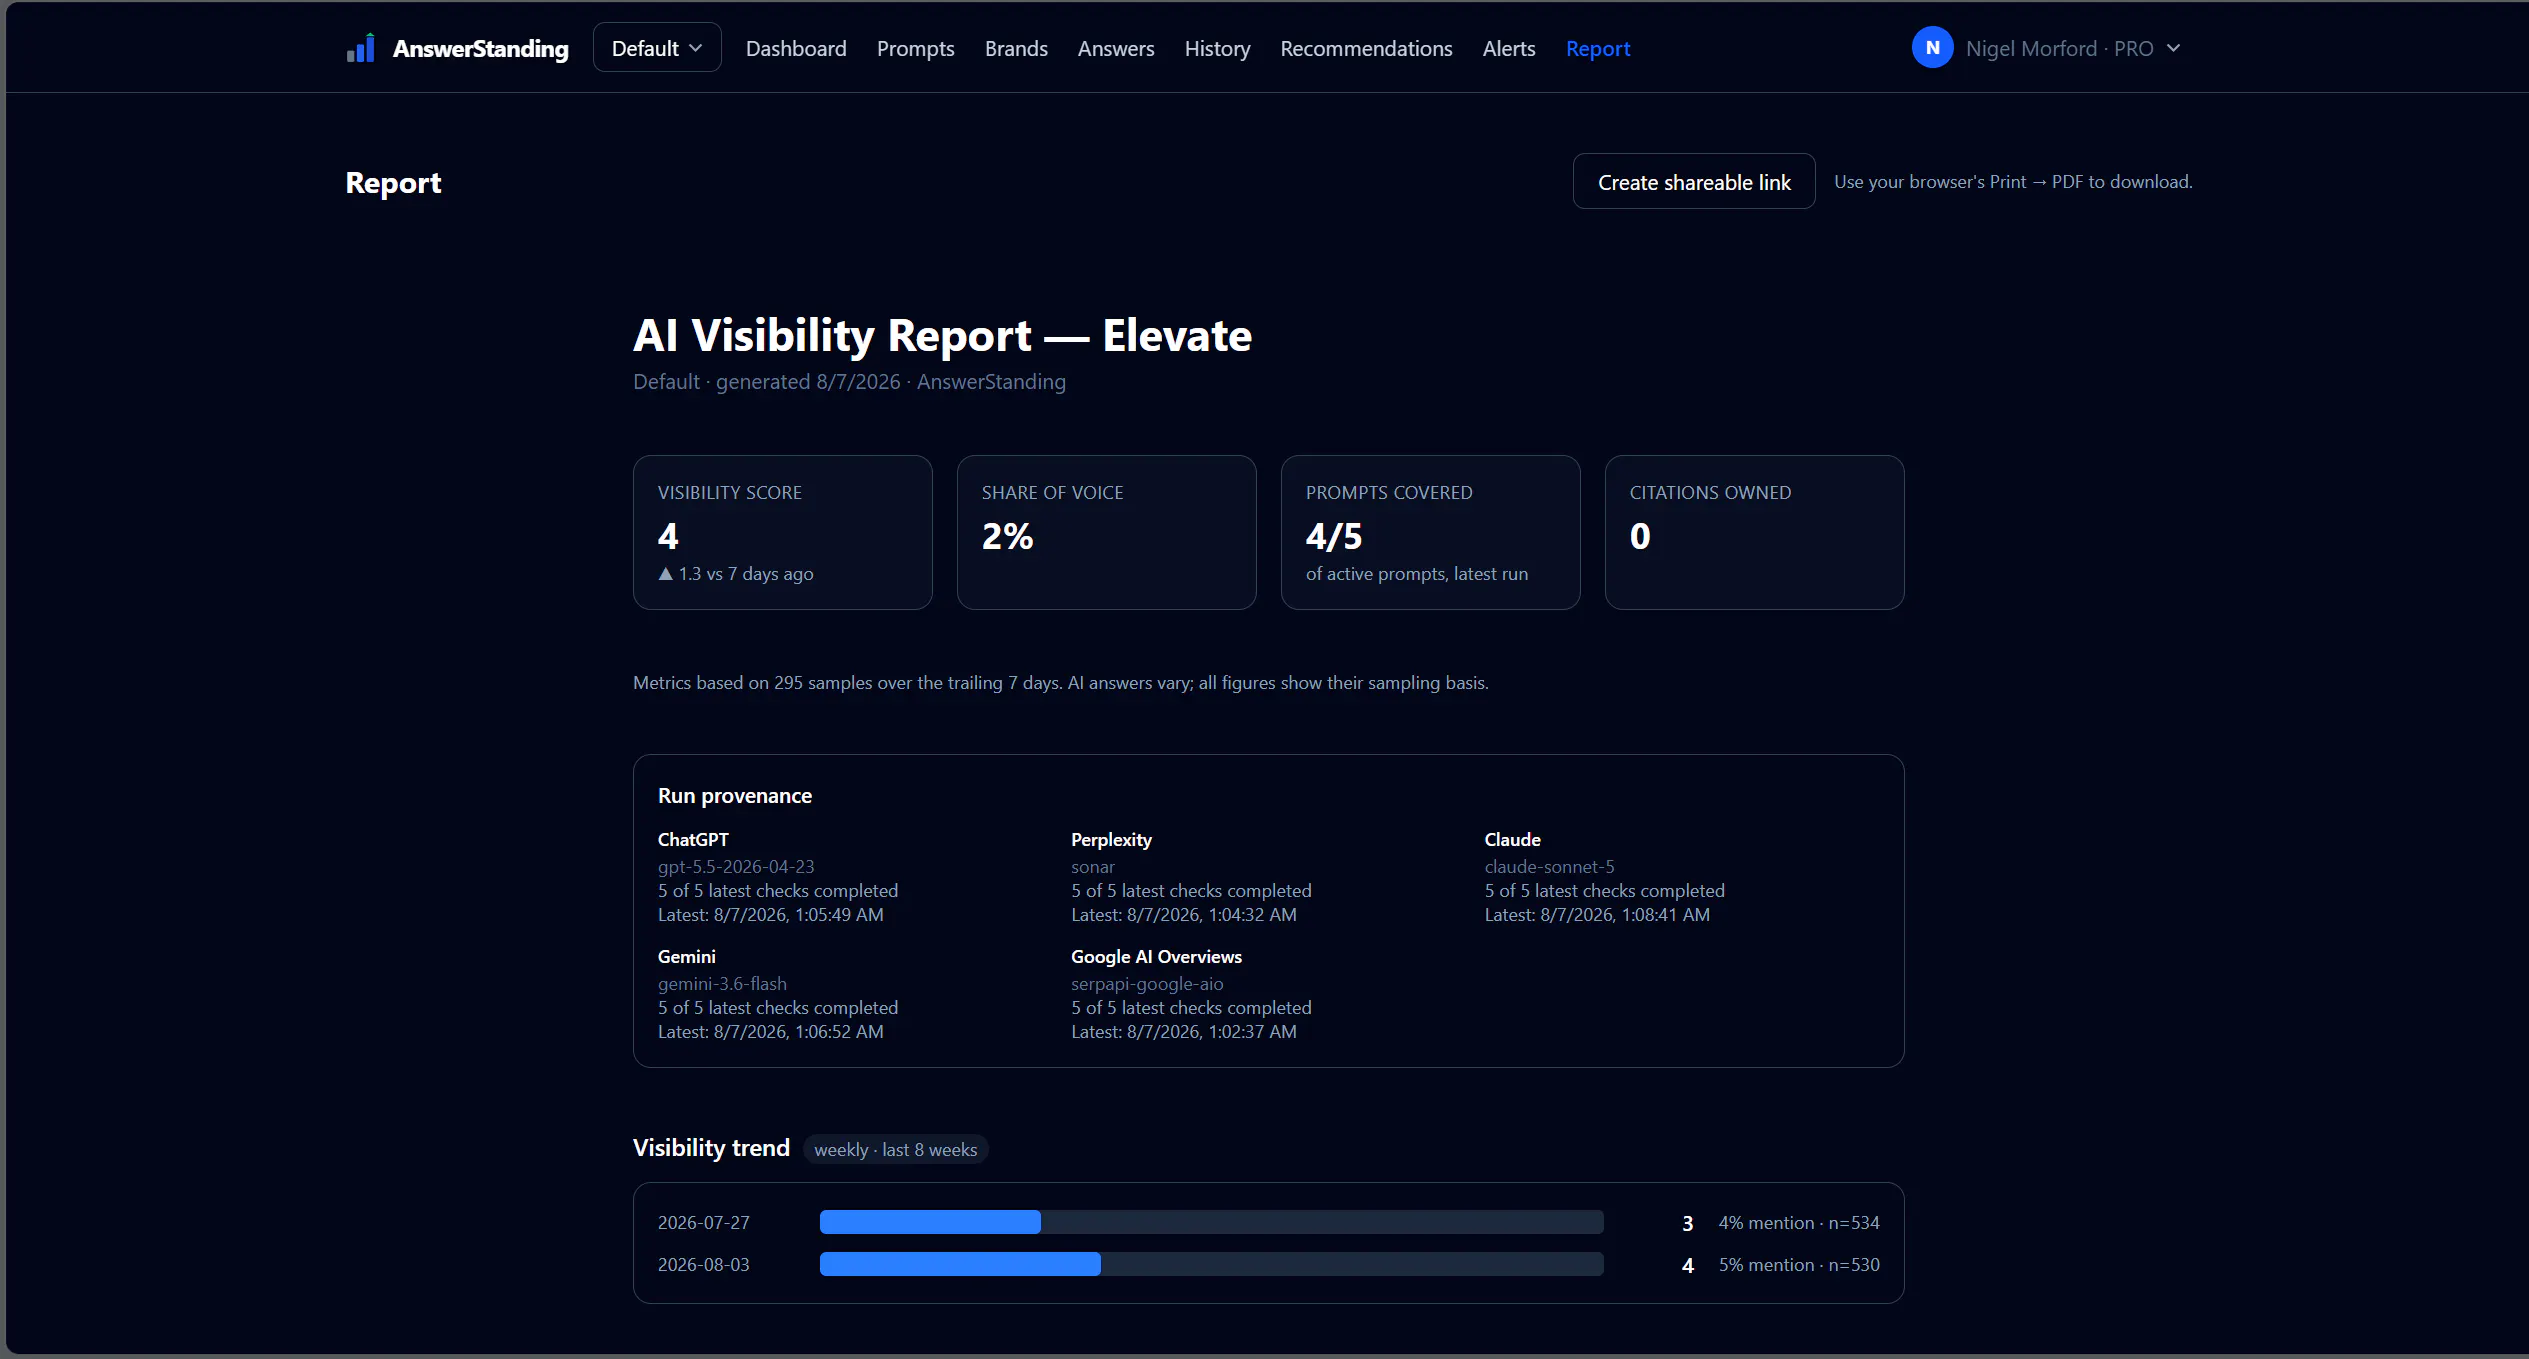
Task: Select the active Report nav item
Action: tap(1598, 48)
